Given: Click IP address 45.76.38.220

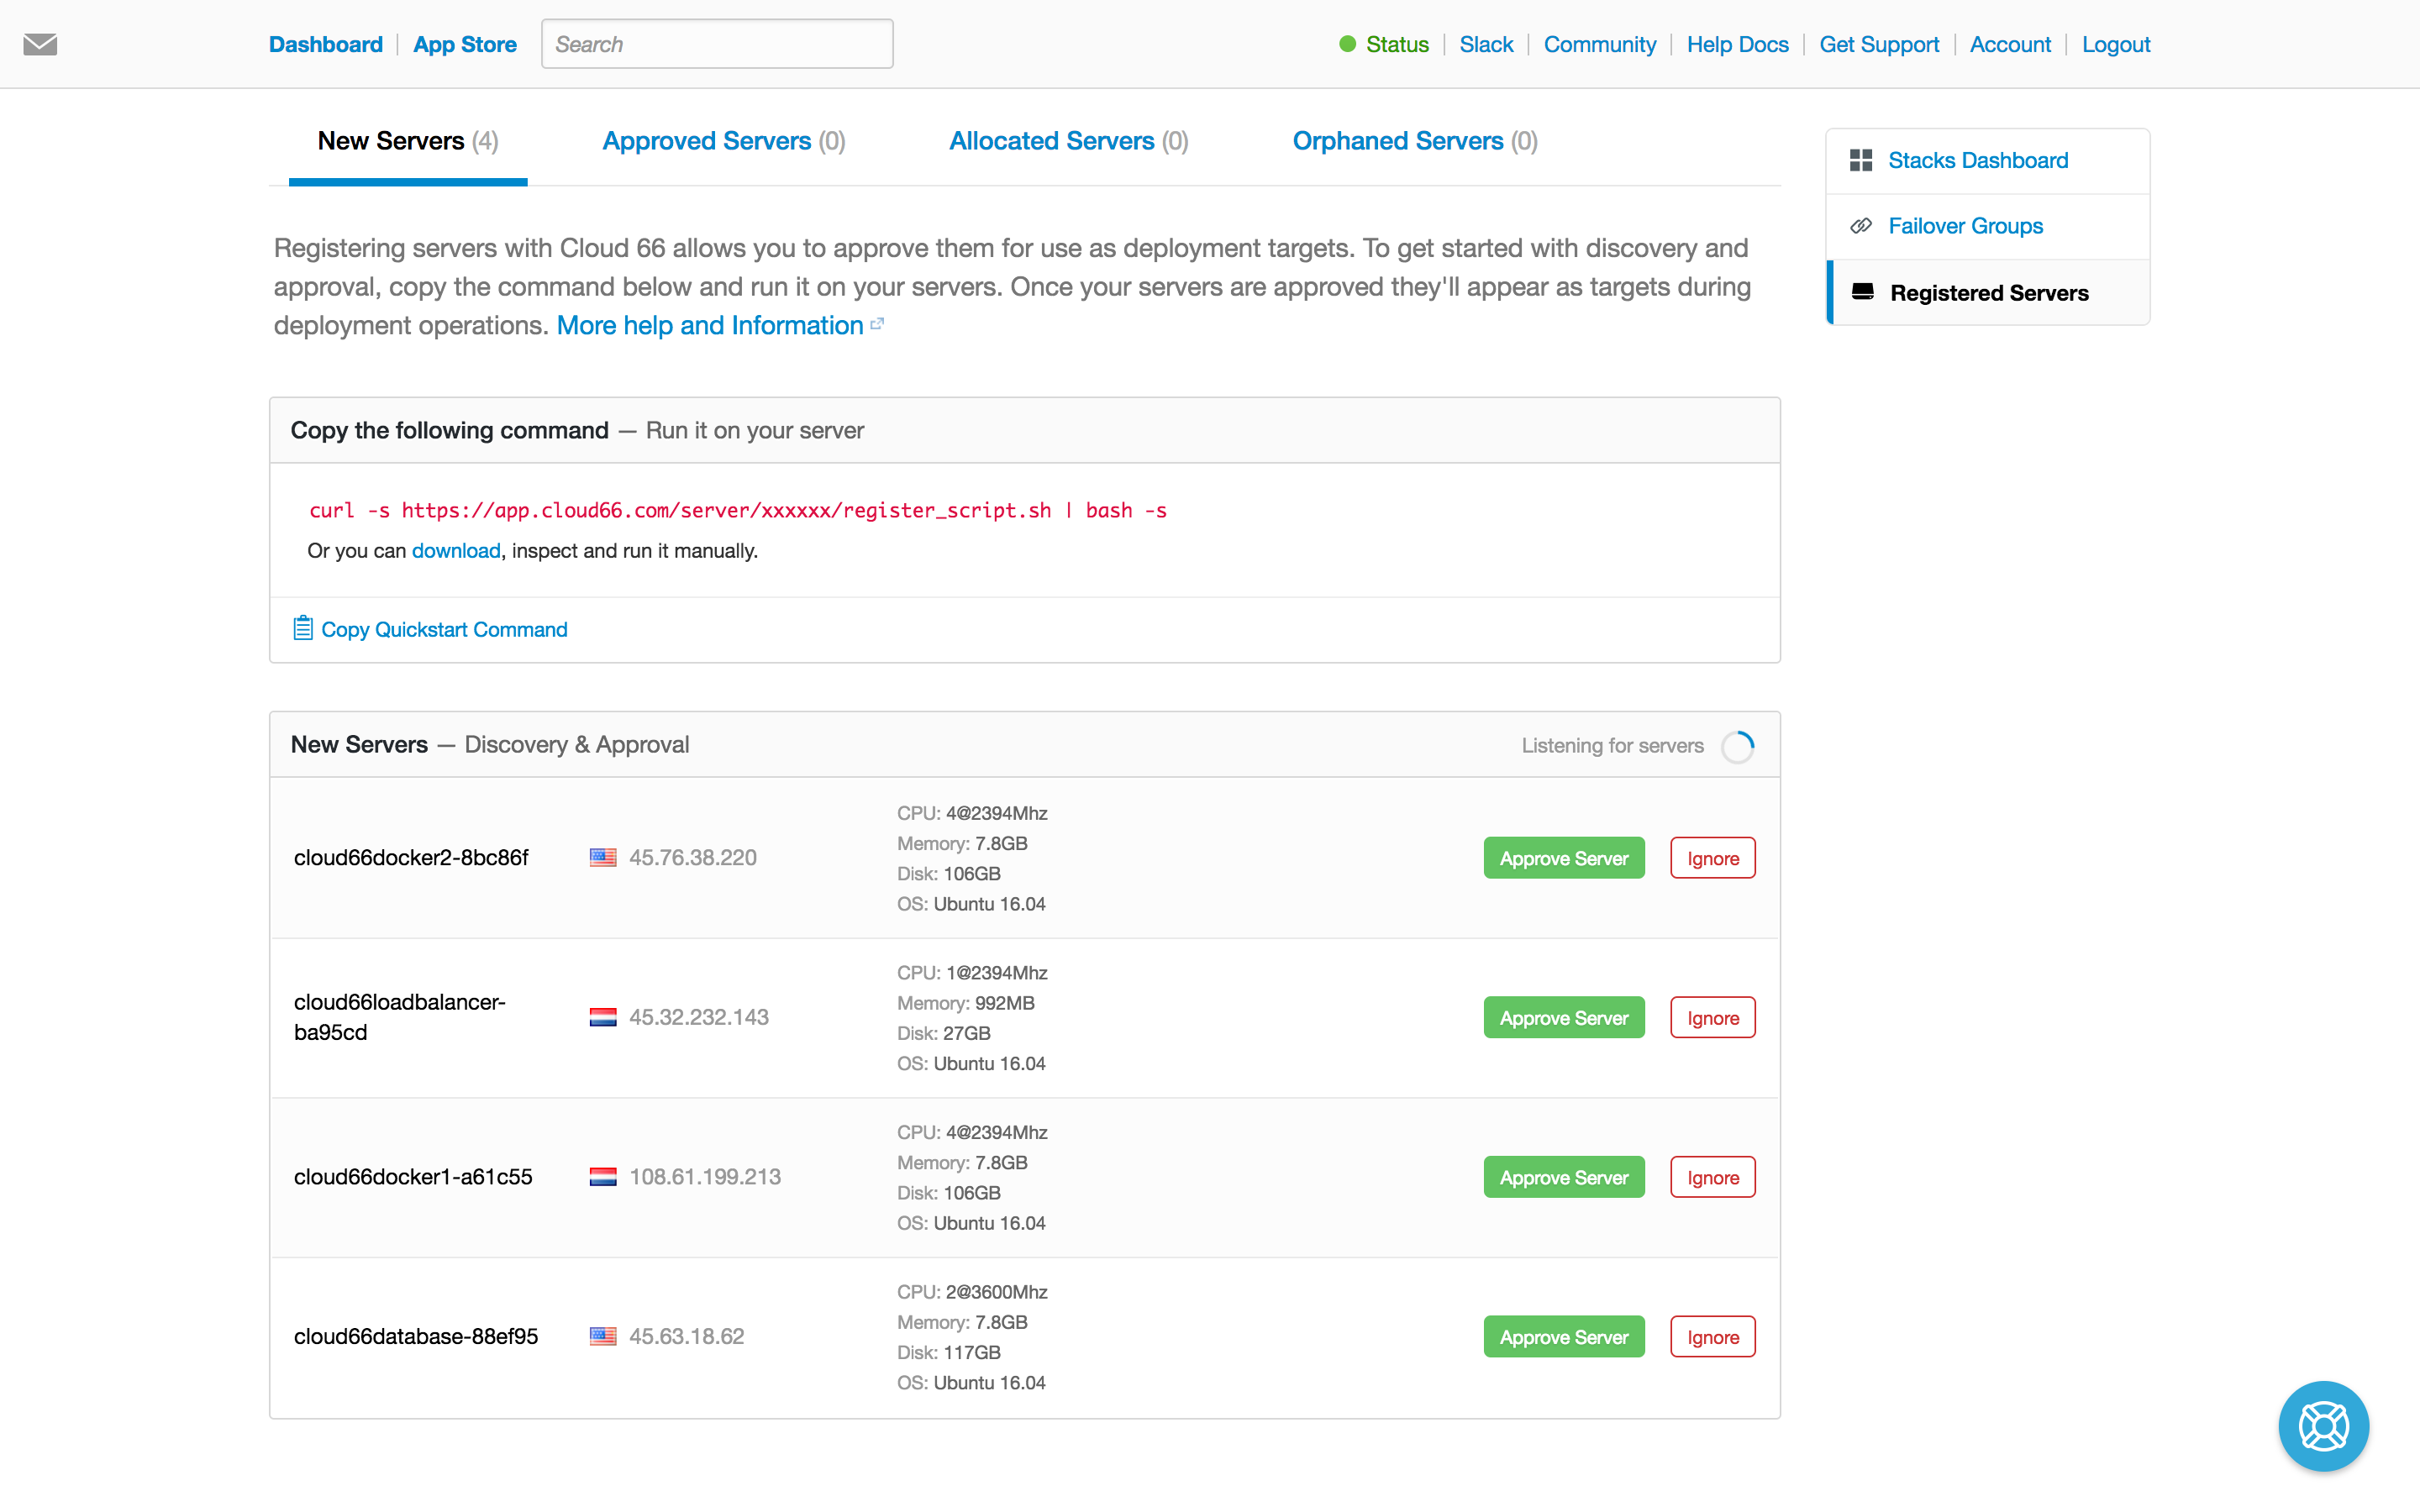Looking at the screenshot, I should pyautogui.click(x=693, y=857).
